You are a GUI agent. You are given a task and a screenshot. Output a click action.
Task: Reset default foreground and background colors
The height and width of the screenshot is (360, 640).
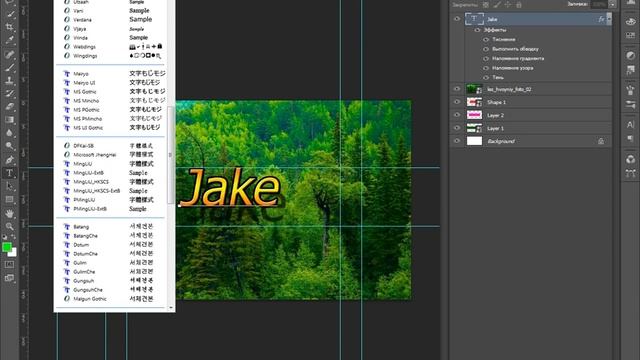pos(4,237)
